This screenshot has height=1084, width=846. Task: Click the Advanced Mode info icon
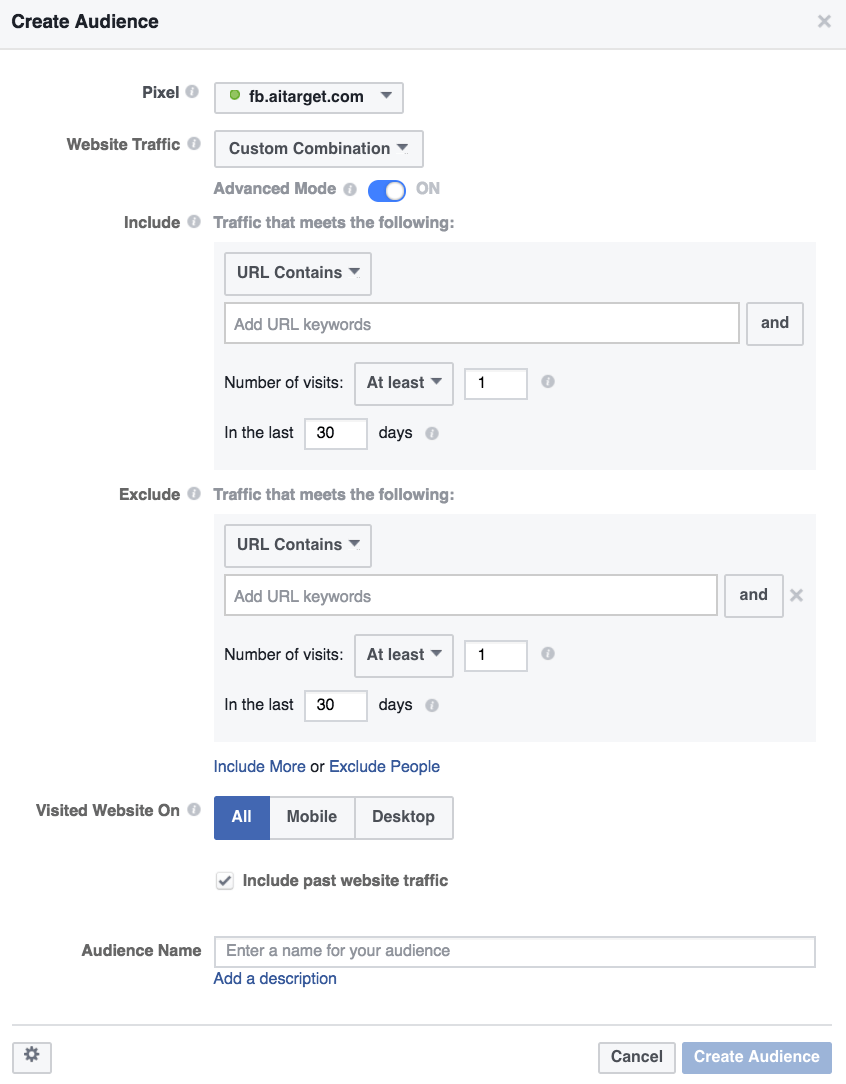coord(350,189)
